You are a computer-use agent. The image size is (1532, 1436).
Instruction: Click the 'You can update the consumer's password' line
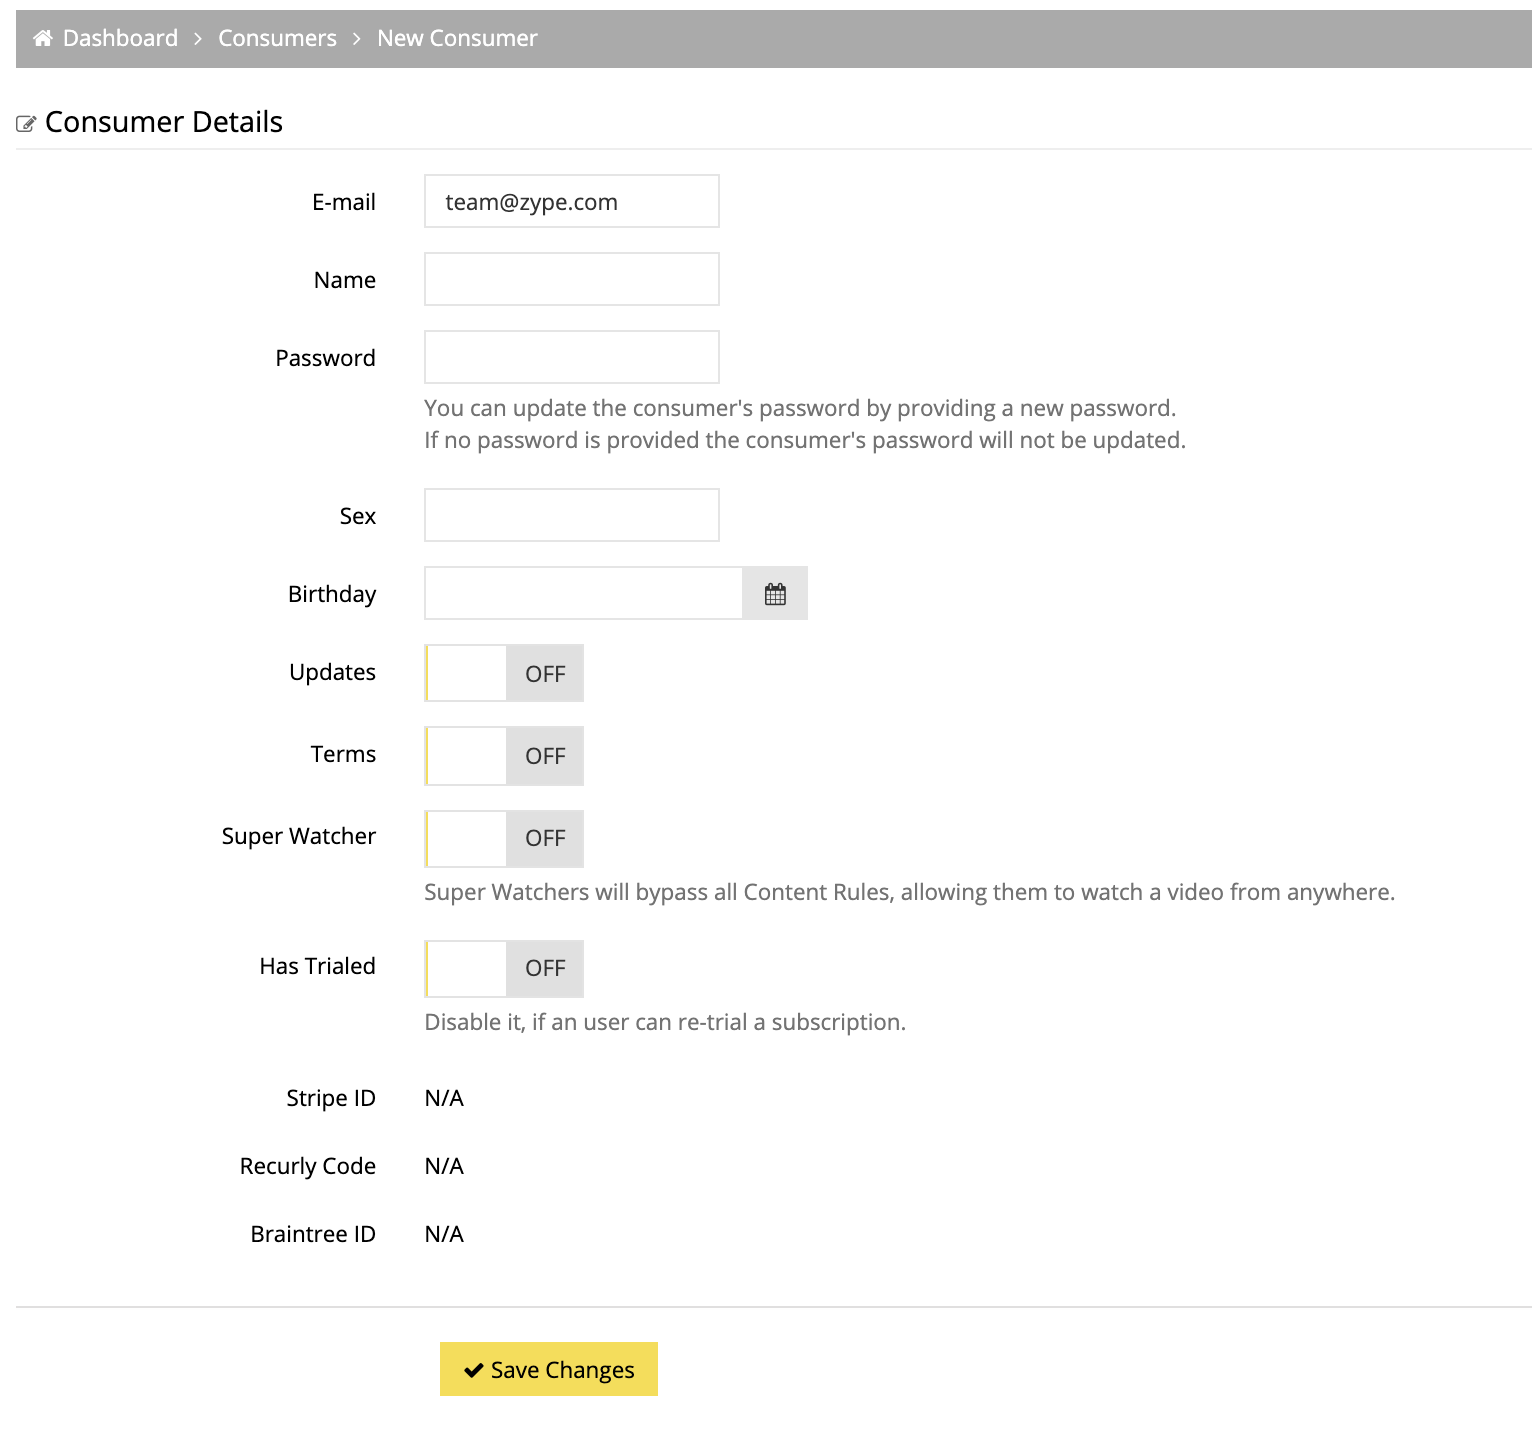pyautogui.click(x=800, y=408)
